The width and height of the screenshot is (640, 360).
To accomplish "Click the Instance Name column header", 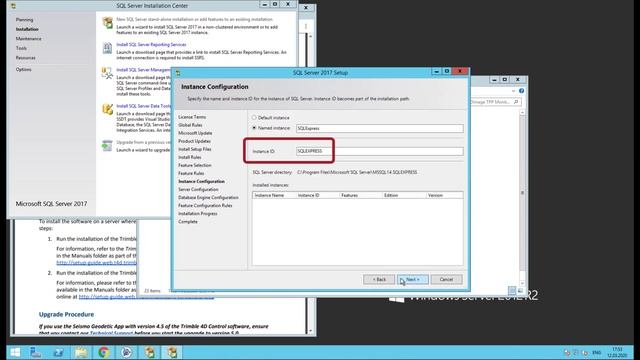I will coord(274,196).
